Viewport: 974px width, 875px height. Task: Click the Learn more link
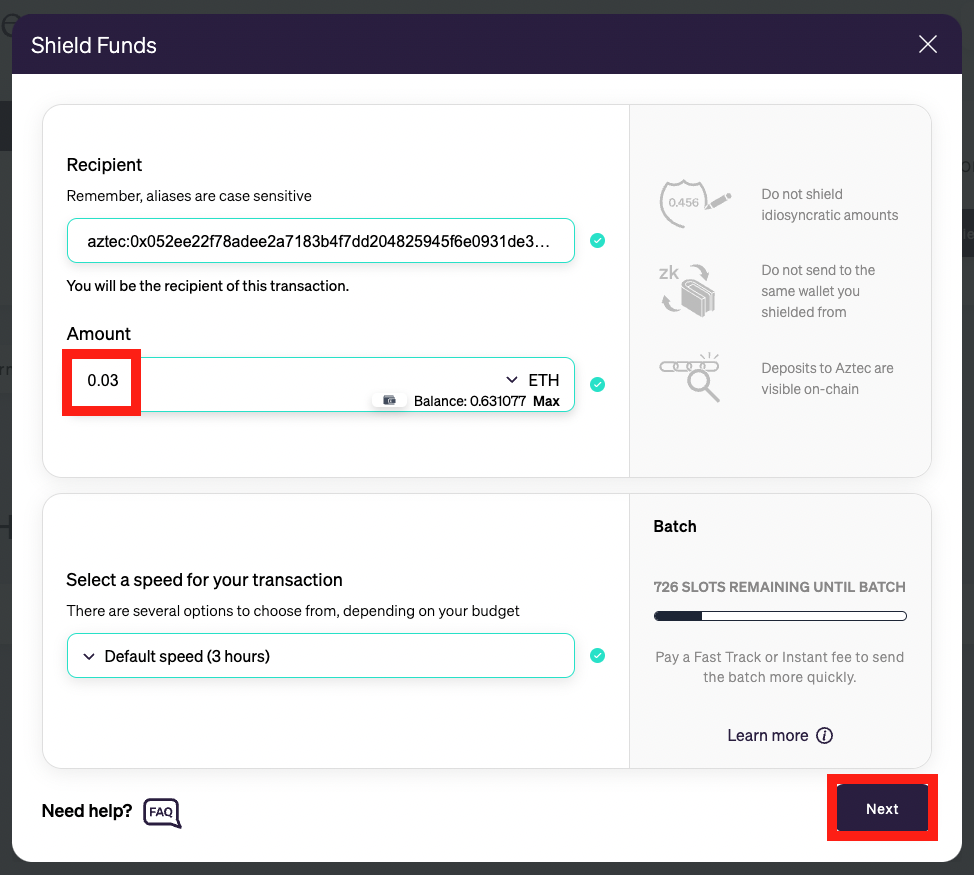pyautogui.click(x=768, y=735)
